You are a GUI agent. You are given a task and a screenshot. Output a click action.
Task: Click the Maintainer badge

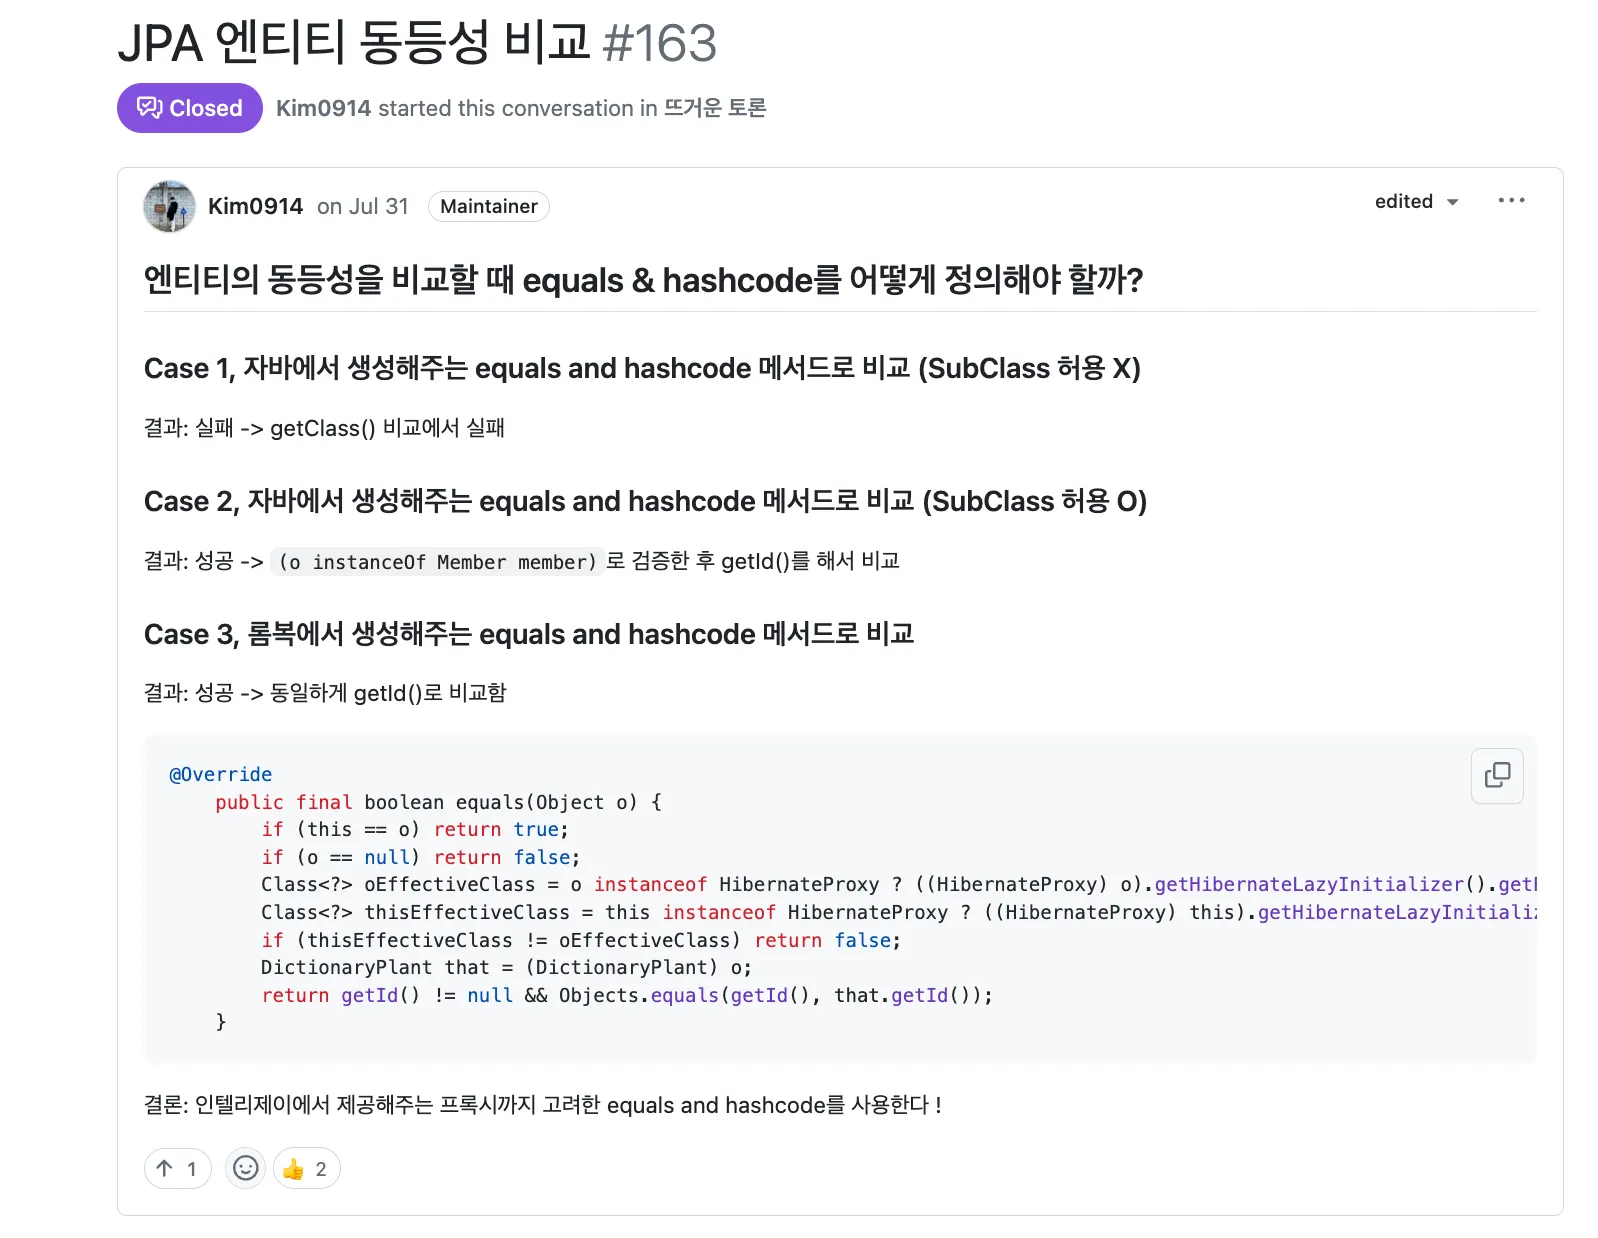click(488, 206)
